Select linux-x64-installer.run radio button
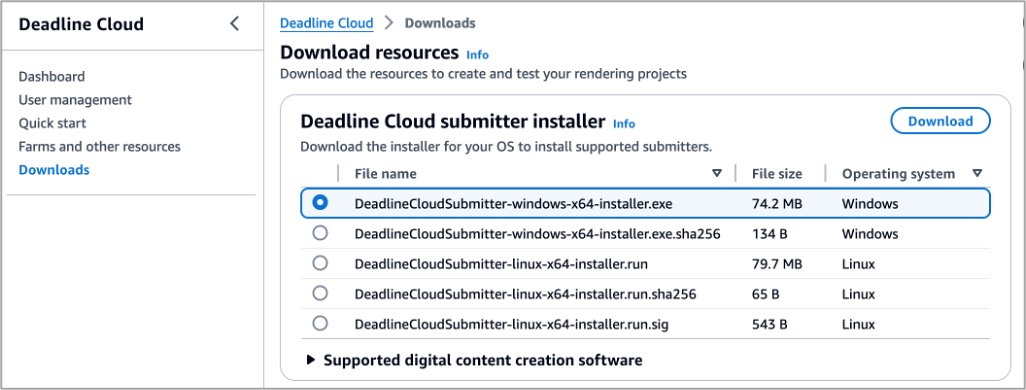This screenshot has height=390, width=1026. 320,263
